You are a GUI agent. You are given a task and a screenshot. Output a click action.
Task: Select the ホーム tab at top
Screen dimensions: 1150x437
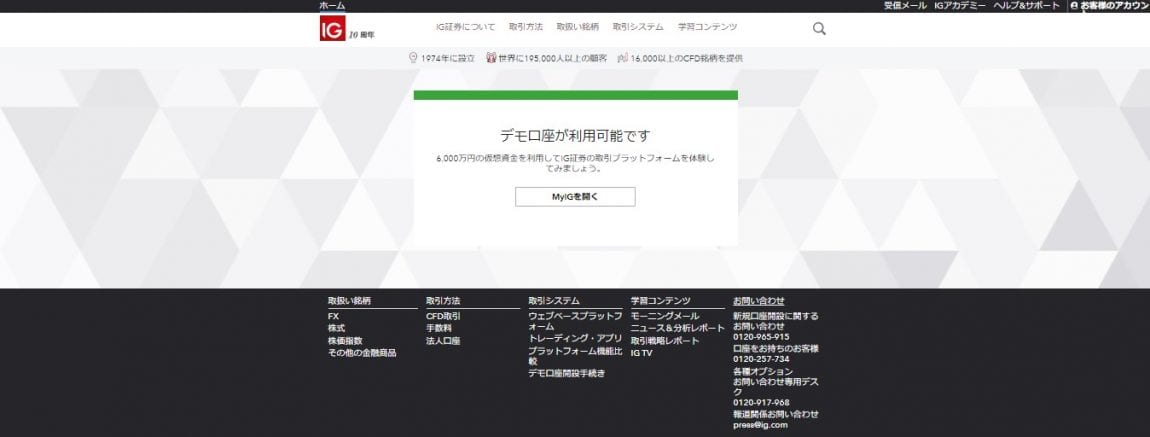(332, 6)
